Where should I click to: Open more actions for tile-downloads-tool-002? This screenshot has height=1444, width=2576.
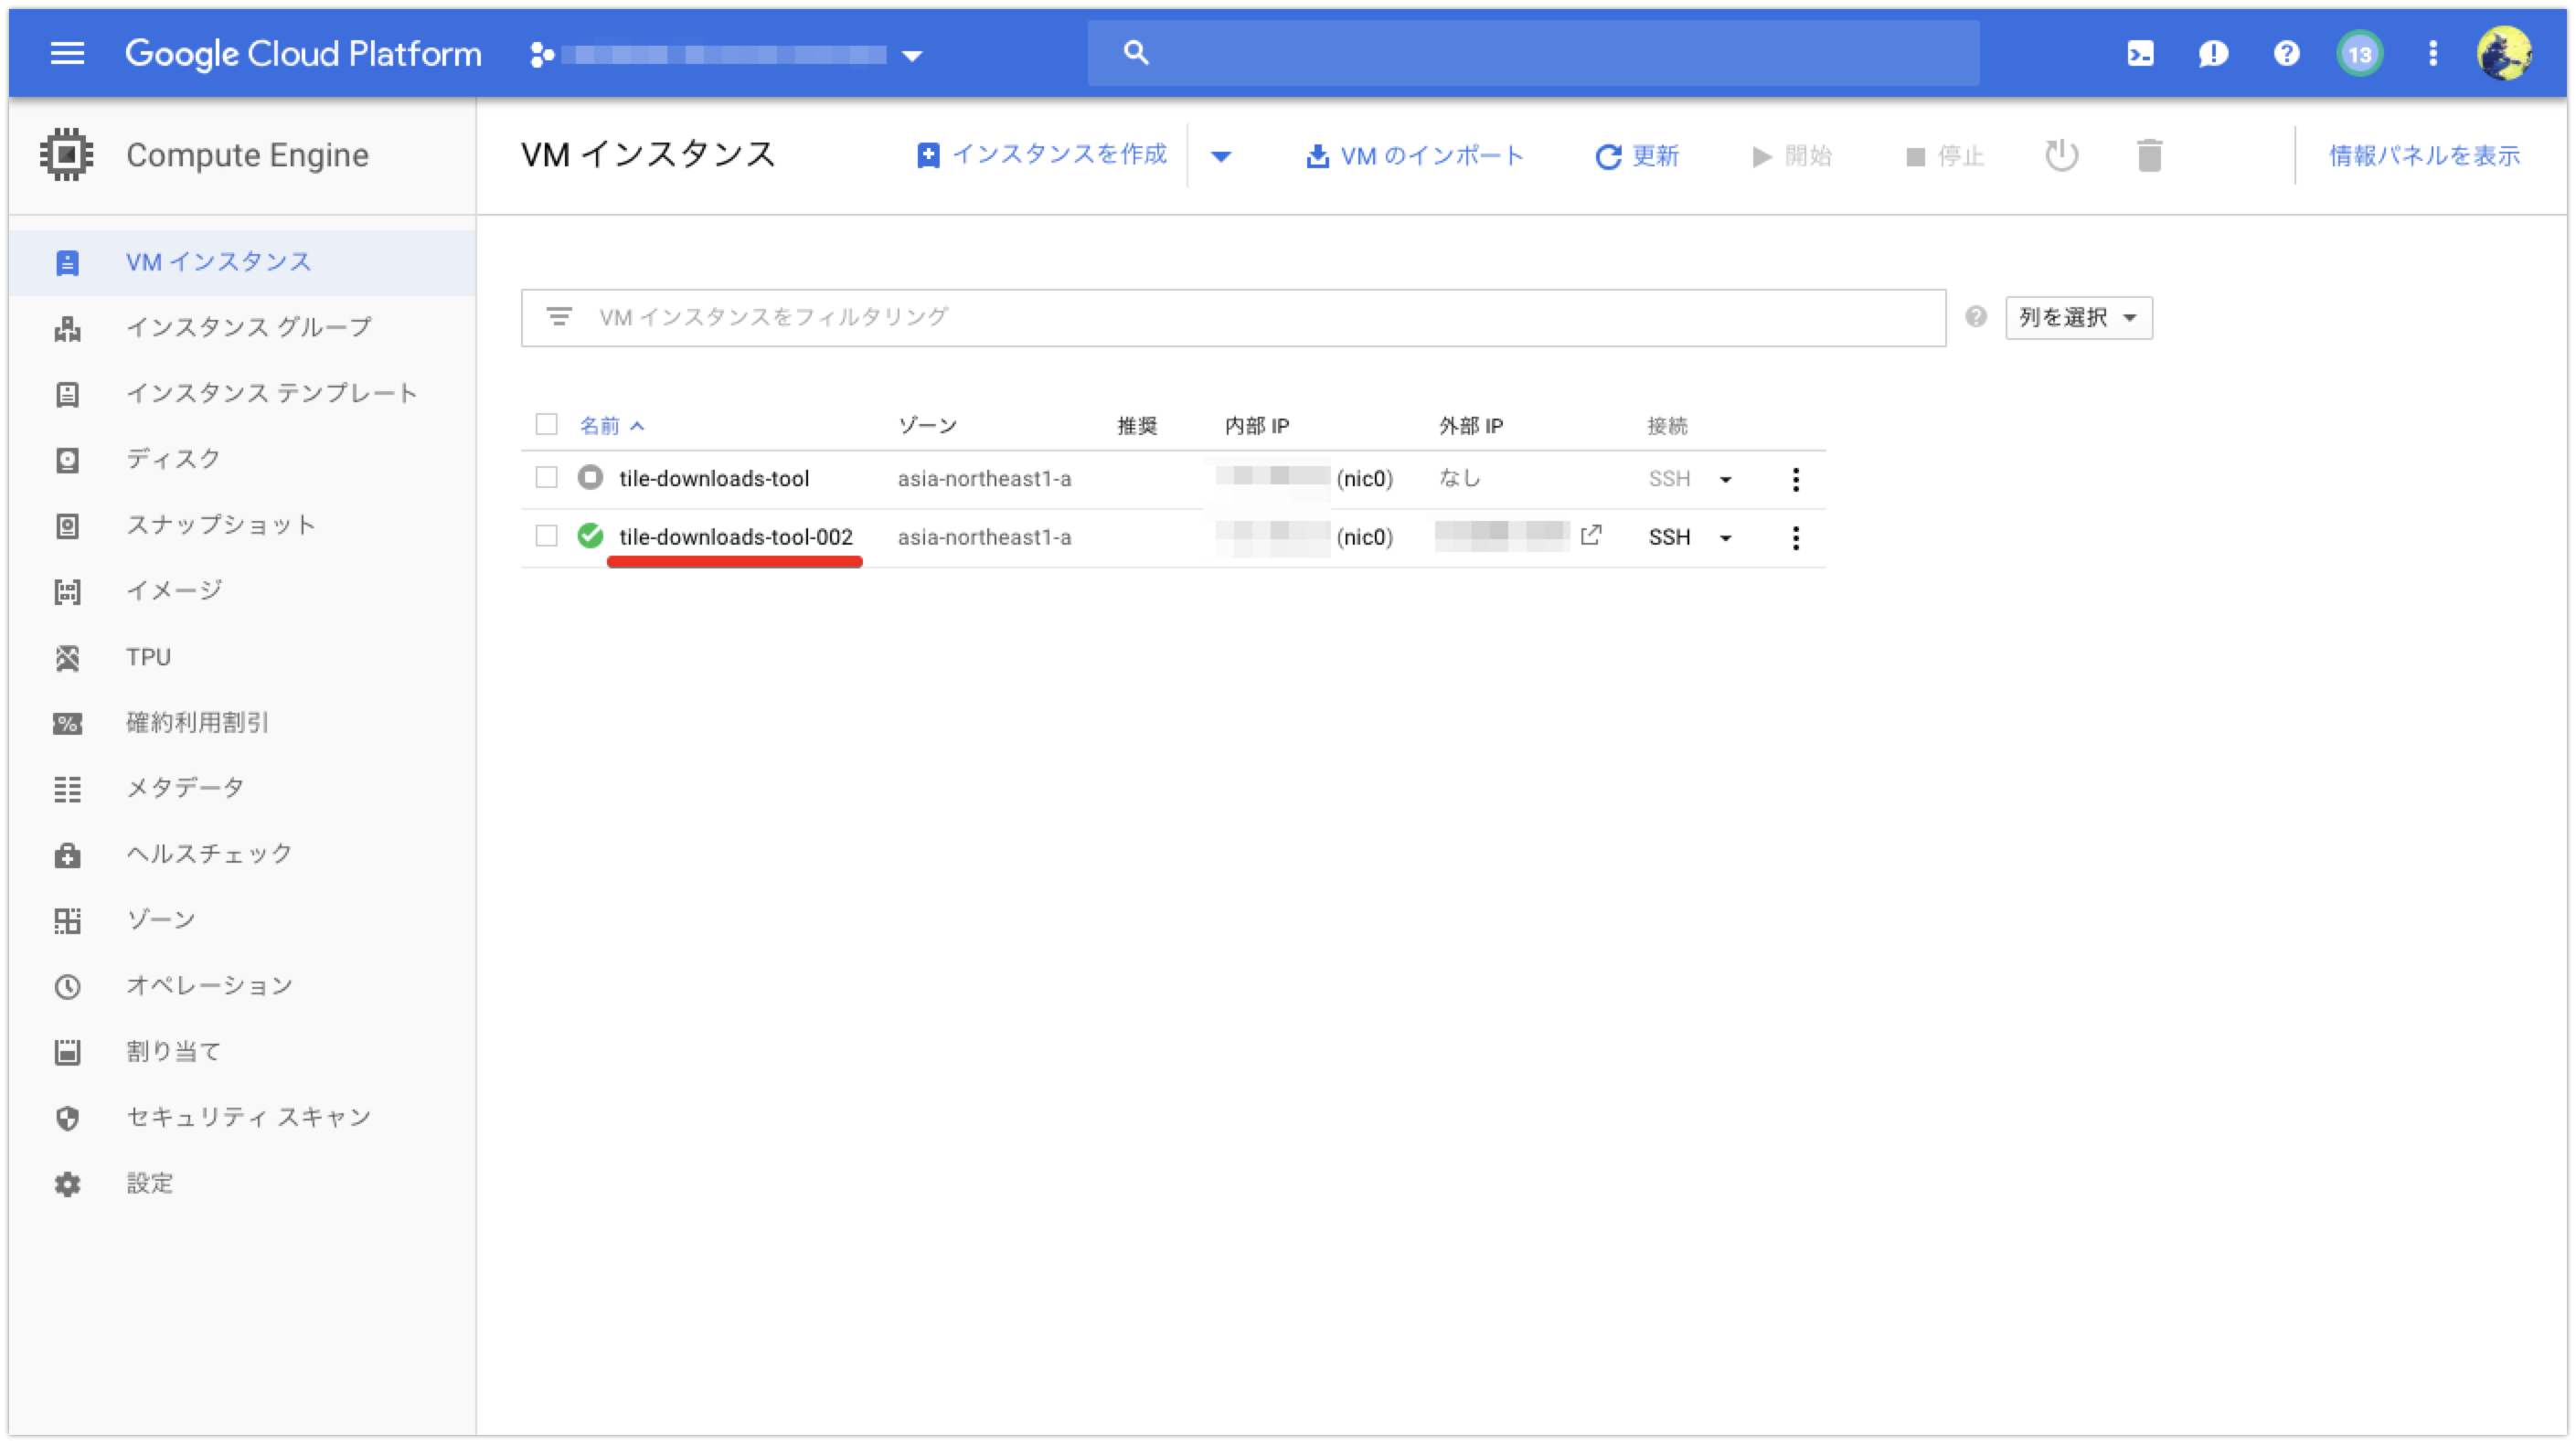[x=1795, y=538]
